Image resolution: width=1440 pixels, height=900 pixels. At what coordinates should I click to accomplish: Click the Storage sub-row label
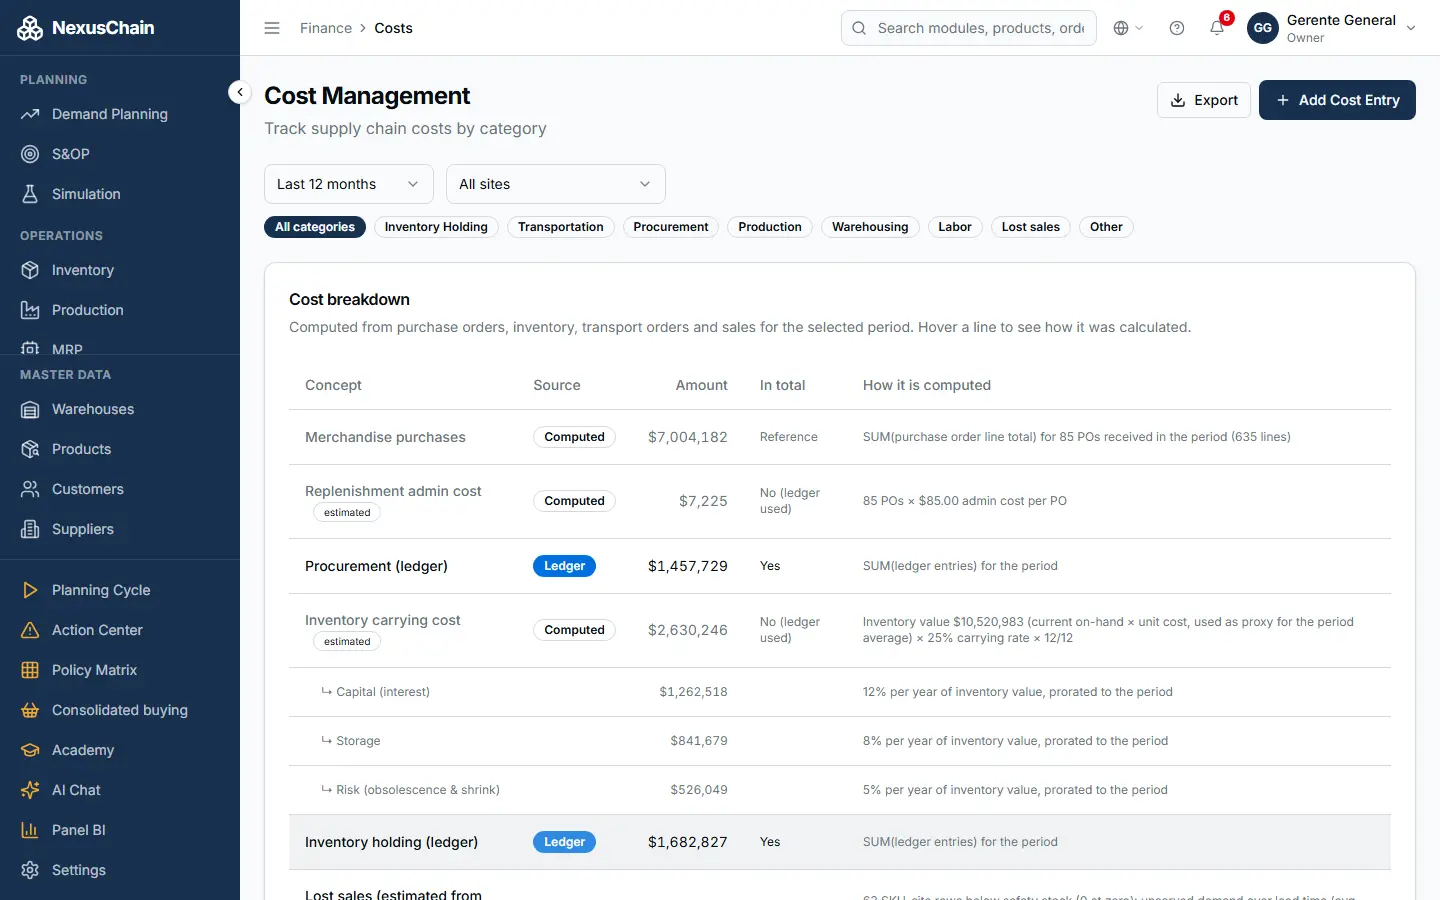(358, 741)
